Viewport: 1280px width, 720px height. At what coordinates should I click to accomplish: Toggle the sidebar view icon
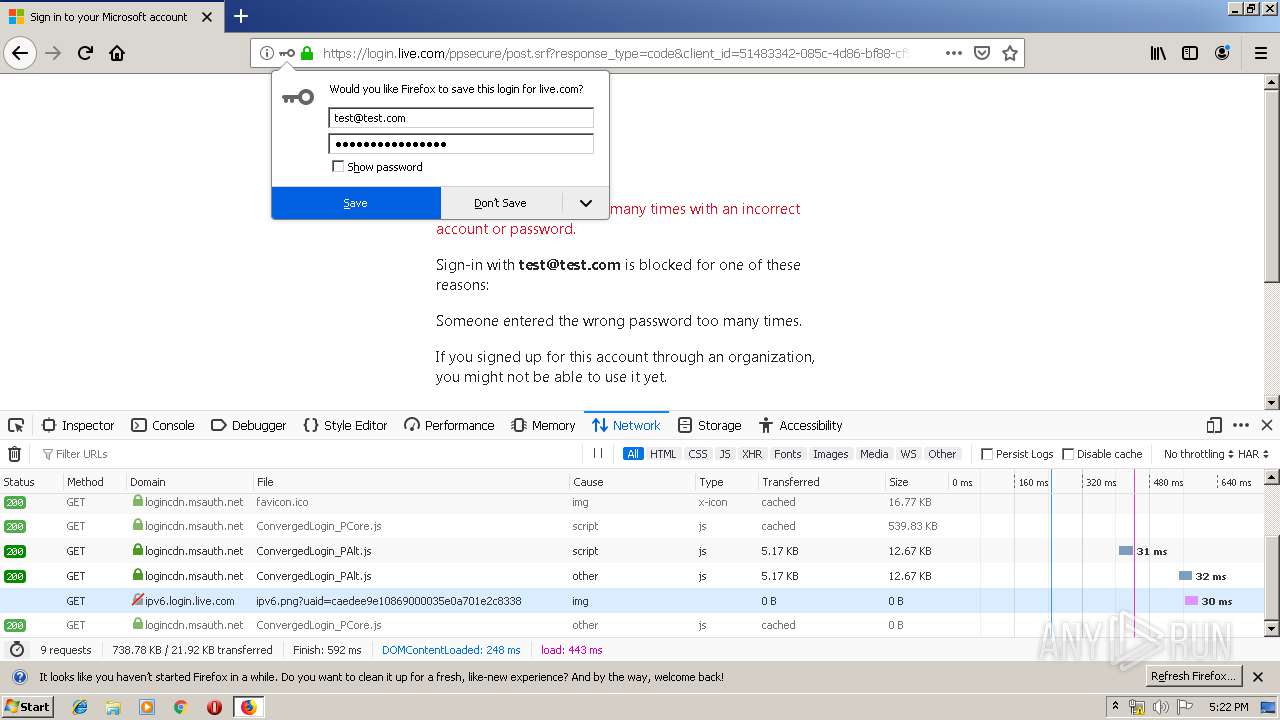(1190, 53)
